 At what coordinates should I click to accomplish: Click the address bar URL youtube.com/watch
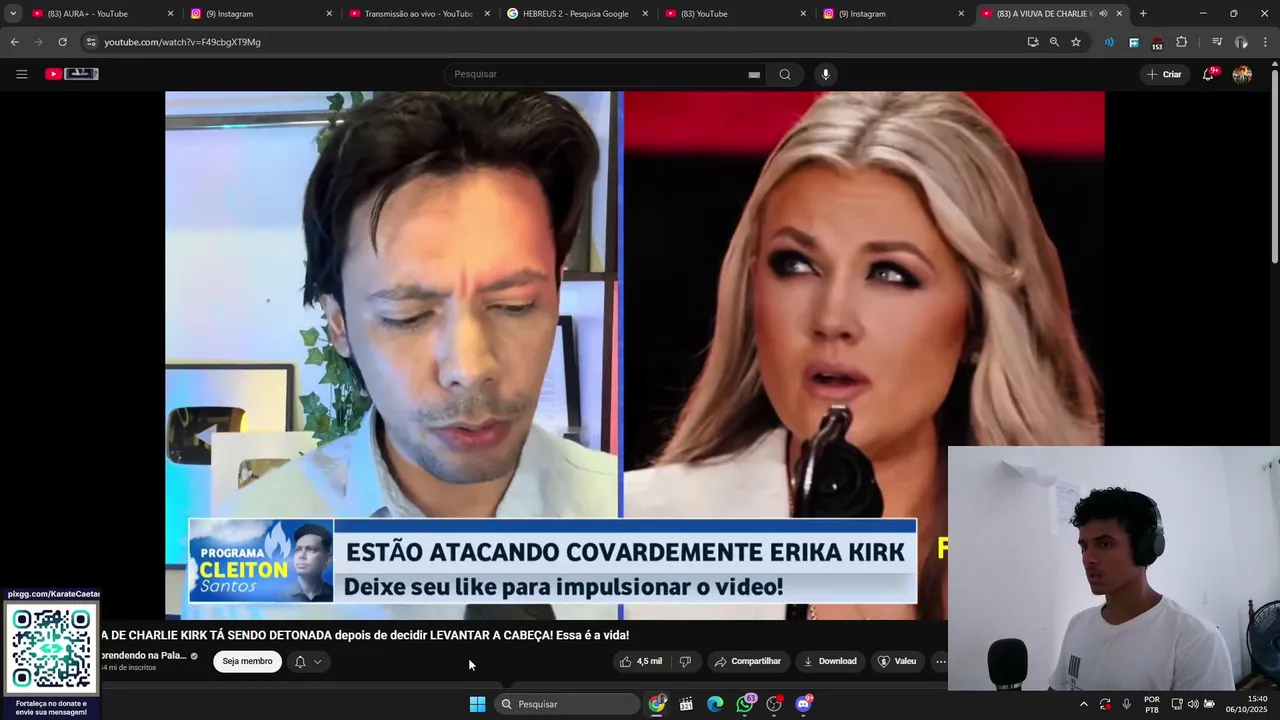coord(182,42)
